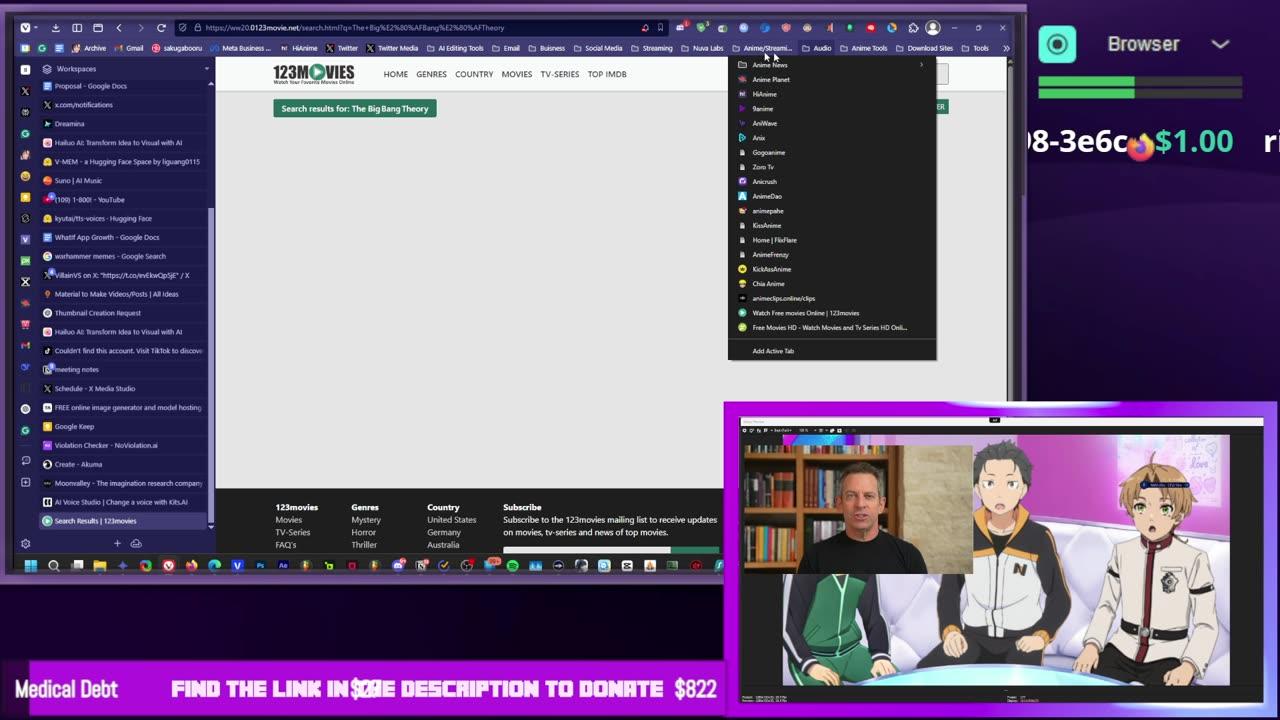Go forward with the forward arrow
Image resolution: width=1280 pixels, height=720 pixels.
[140, 27]
